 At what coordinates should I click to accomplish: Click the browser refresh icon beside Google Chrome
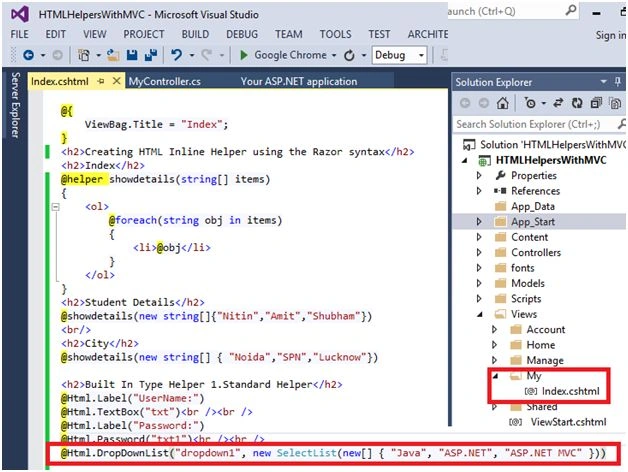pos(349,55)
